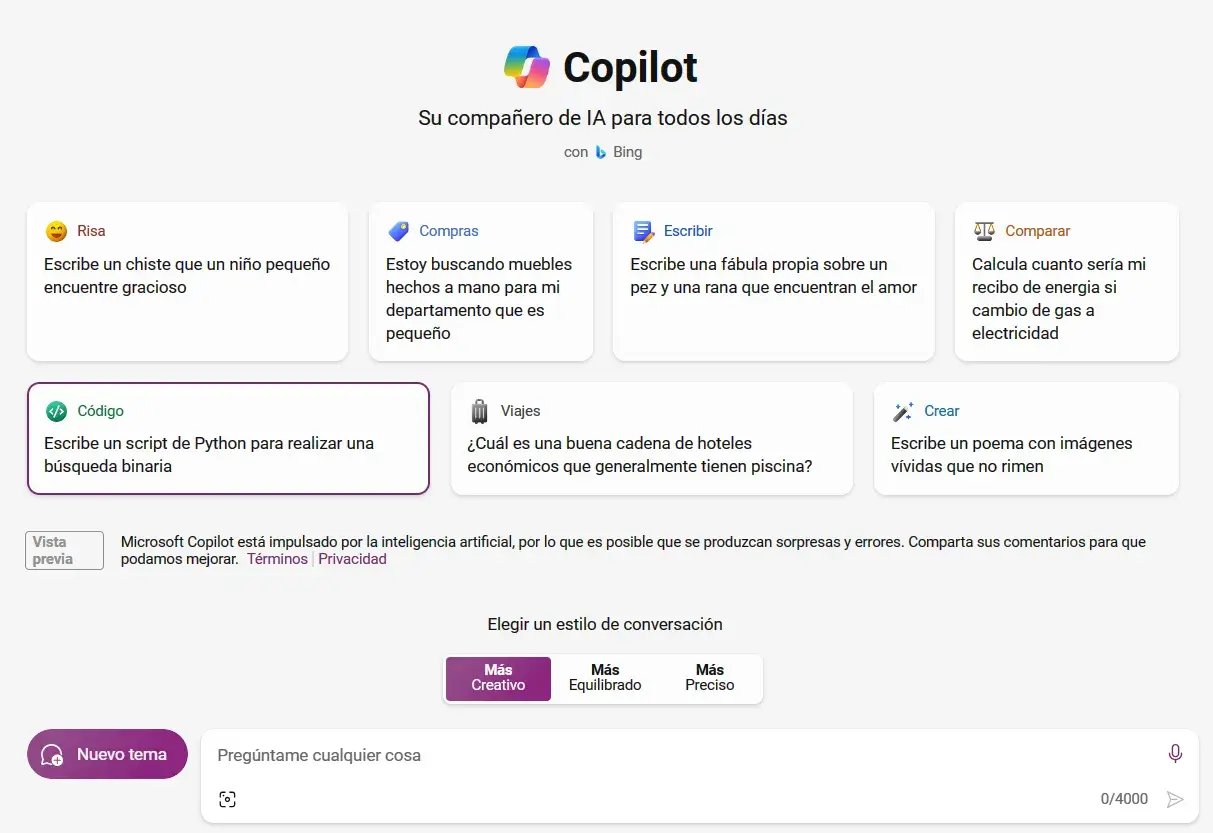The height and width of the screenshot is (833, 1213).
Task: Select the Más Creativo conversation style
Action: tap(498, 678)
